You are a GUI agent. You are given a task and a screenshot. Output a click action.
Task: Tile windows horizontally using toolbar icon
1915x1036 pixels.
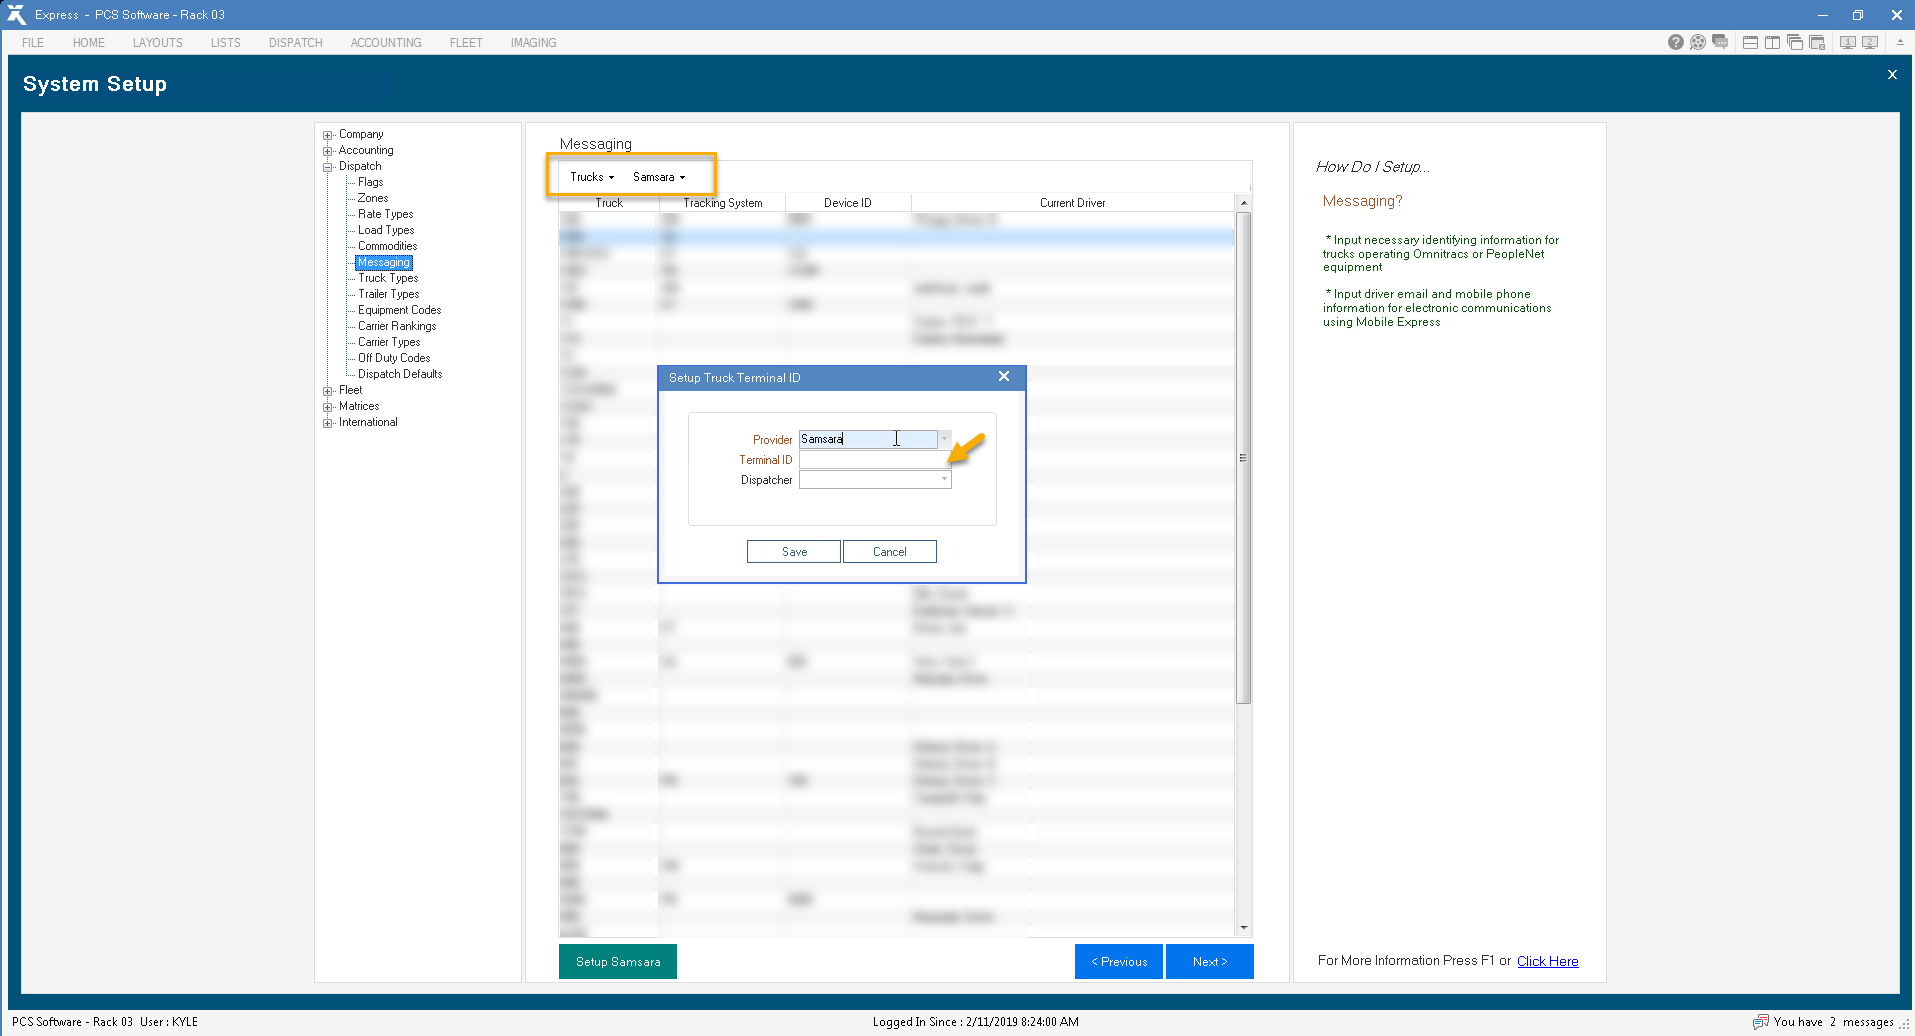point(1750,42)
